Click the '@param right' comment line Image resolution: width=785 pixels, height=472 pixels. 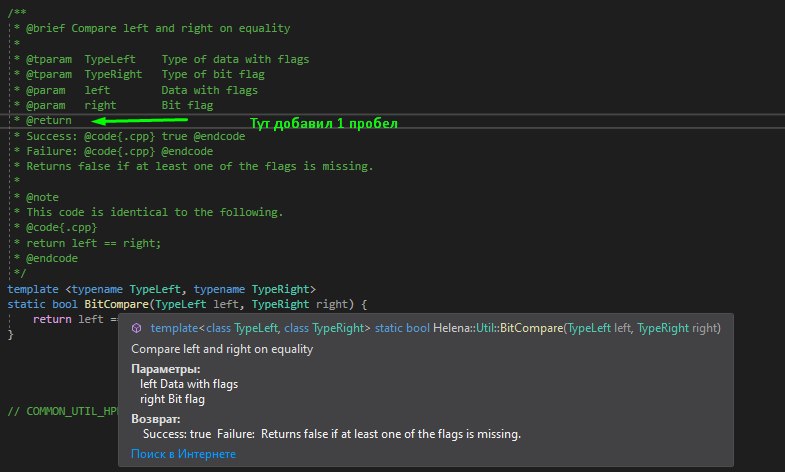tap(120, 105)
